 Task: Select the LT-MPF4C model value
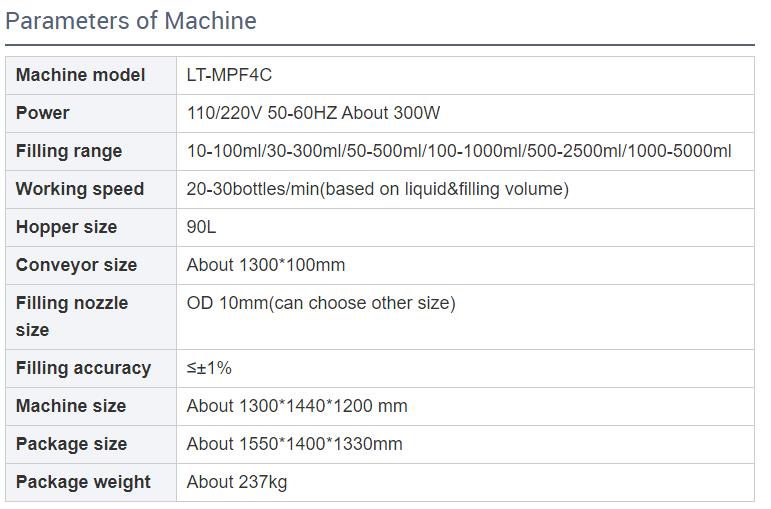point(229,75)
